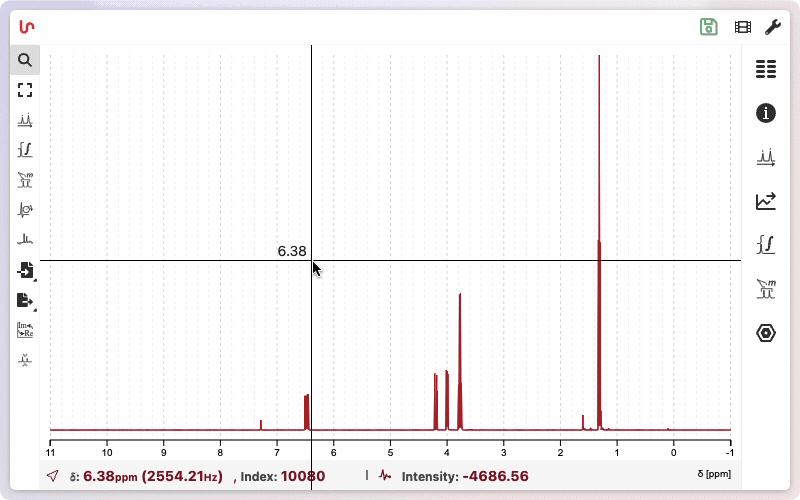
Task: Open settings with the wrench icon
Action: coord(772,27)
